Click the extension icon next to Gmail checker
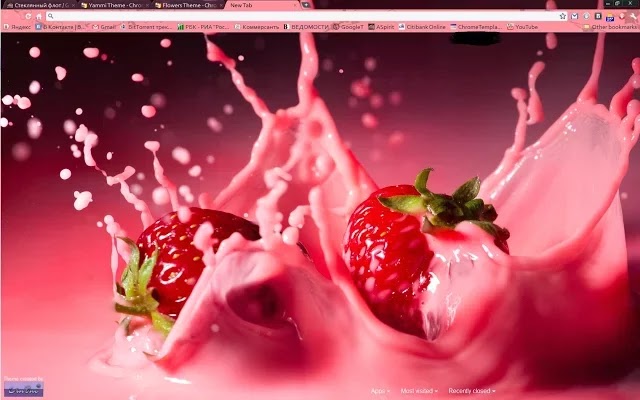The height and width of the screenshot is (400, 640). (x=586, y=16)
